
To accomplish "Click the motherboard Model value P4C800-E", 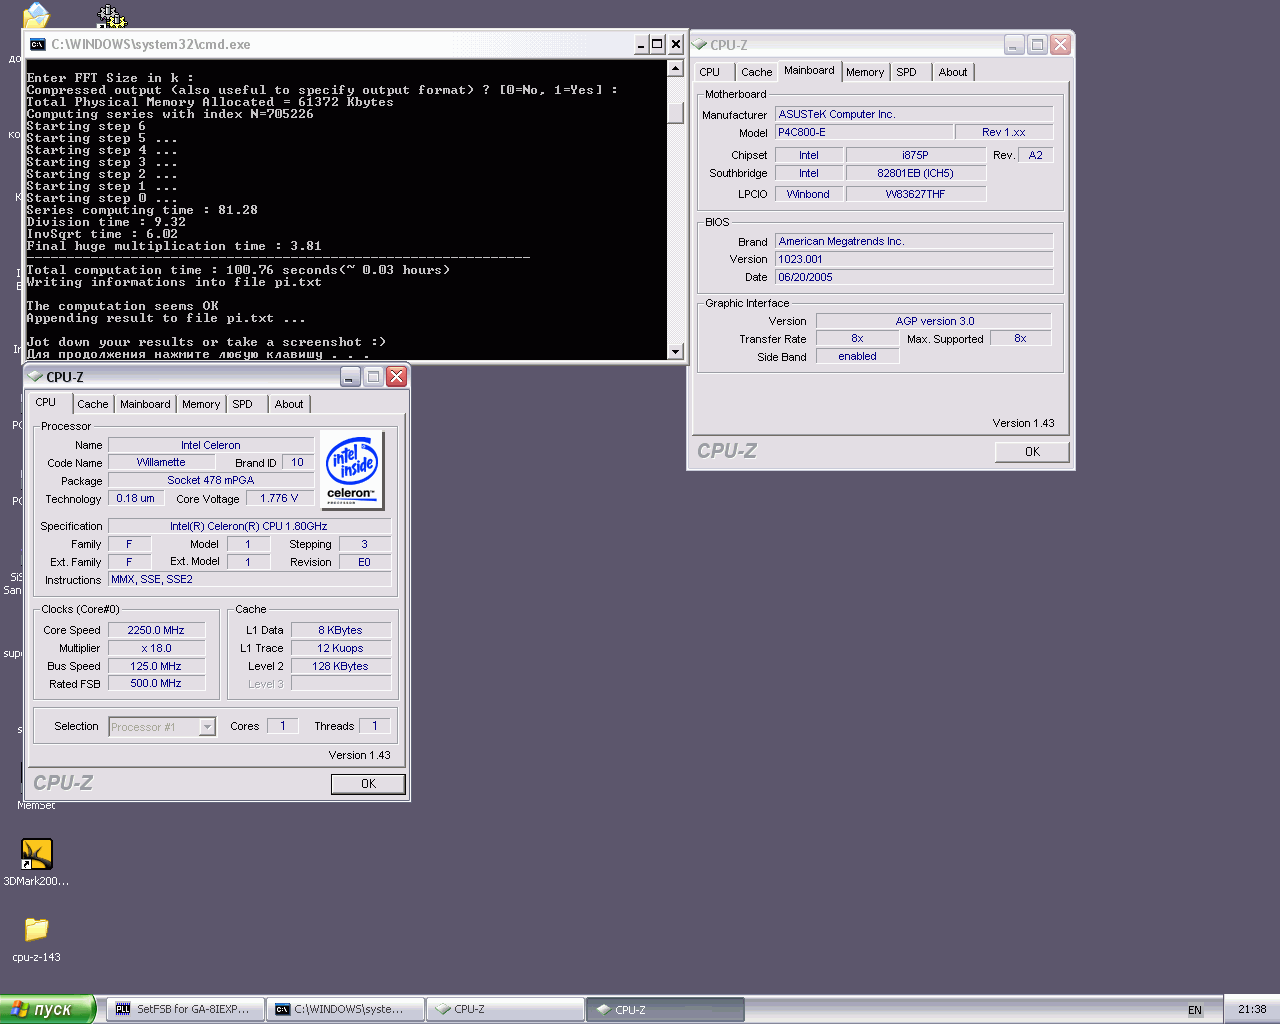I will tap(863, 132).
